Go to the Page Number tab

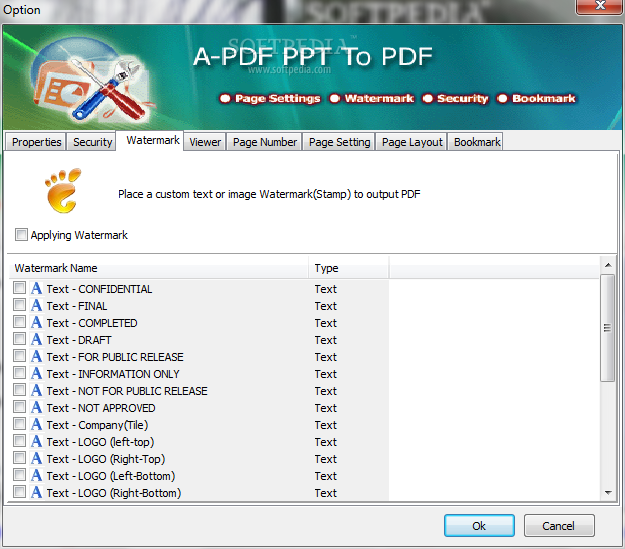265,142
